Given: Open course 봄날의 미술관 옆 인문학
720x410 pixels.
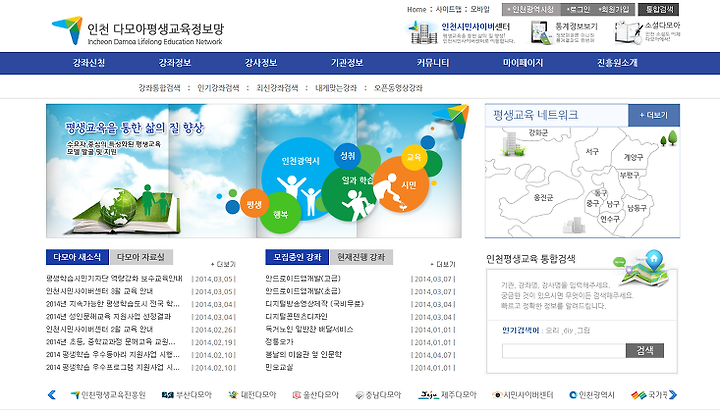Looking at the screenshot, I should (x=304, y=355).
